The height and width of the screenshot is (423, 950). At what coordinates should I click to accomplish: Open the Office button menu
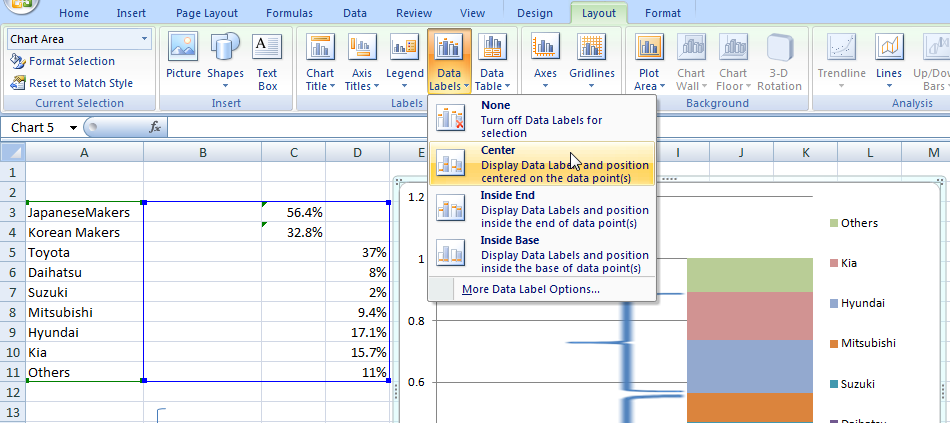point(20,5)
